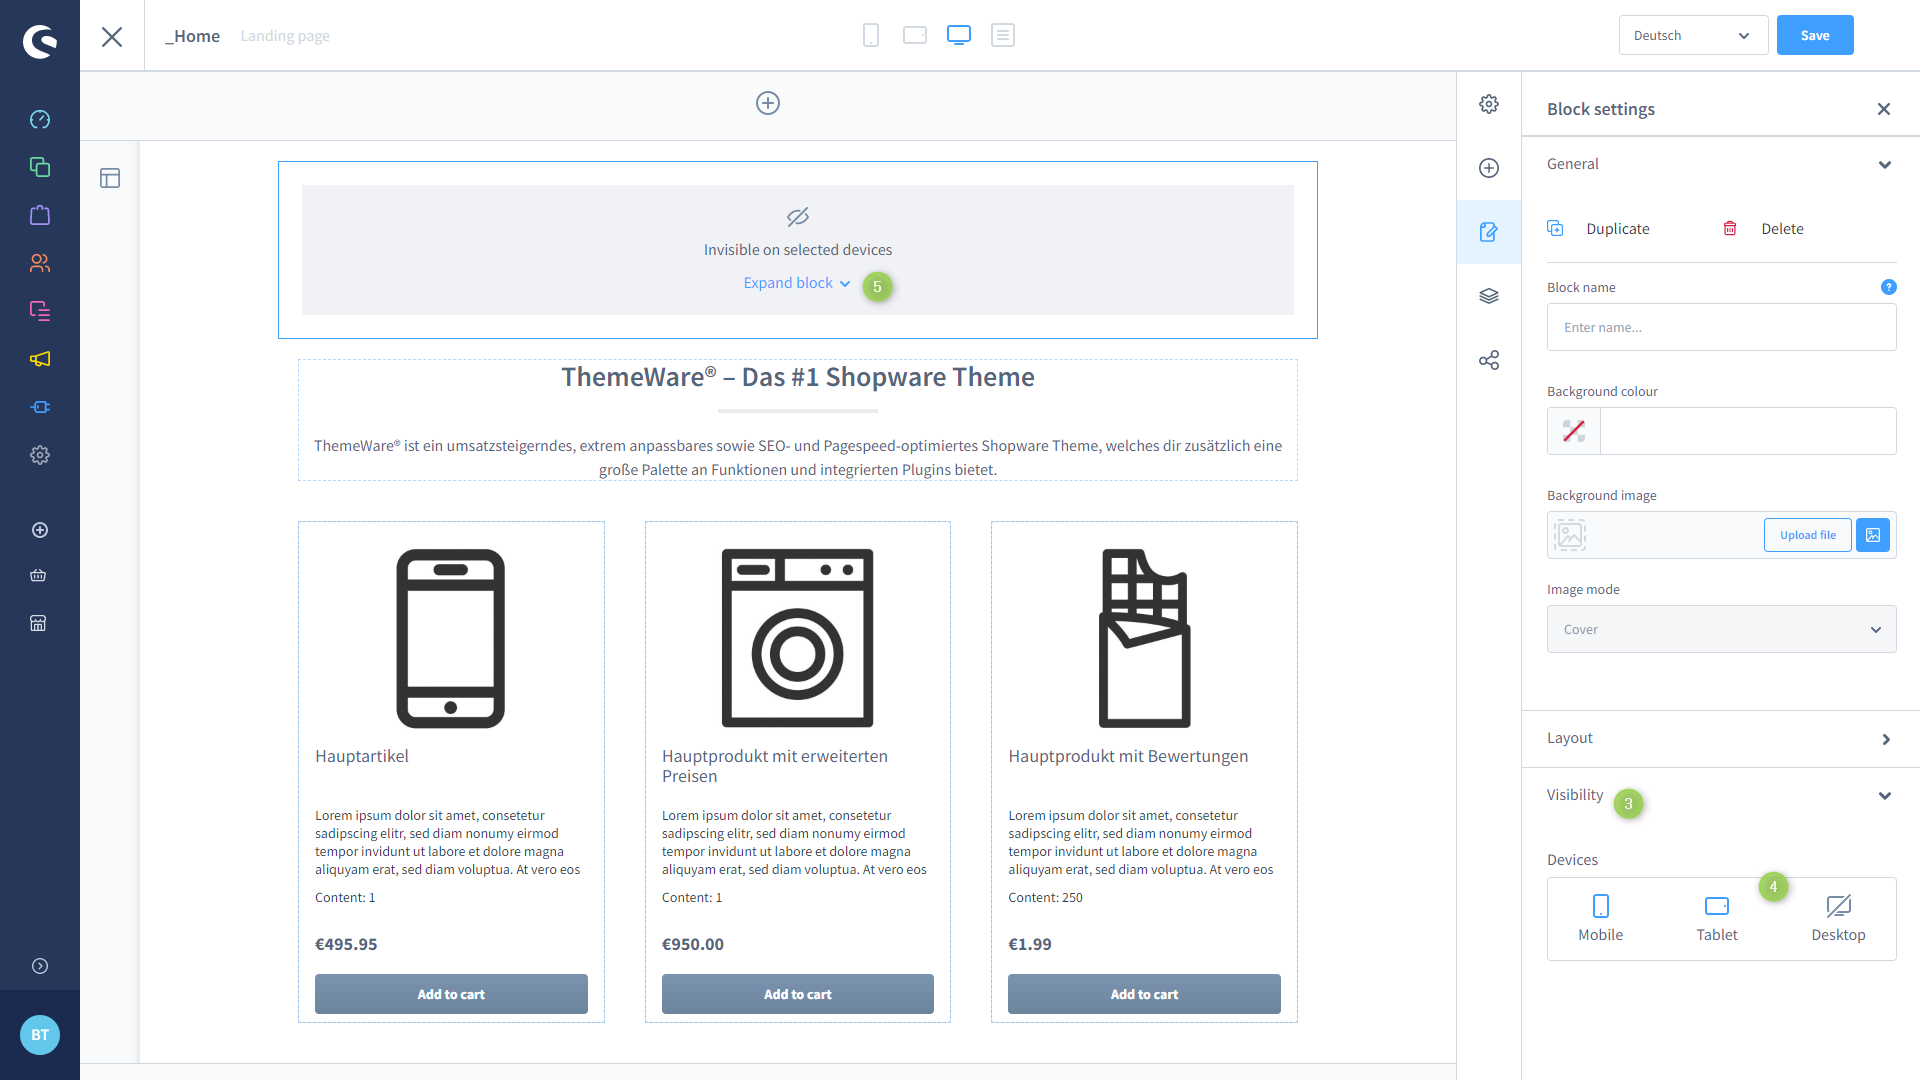Open Marketing megaphone icon in sidebar
The width and height of the screenshot is (1920, 1080).
(40, 359)
